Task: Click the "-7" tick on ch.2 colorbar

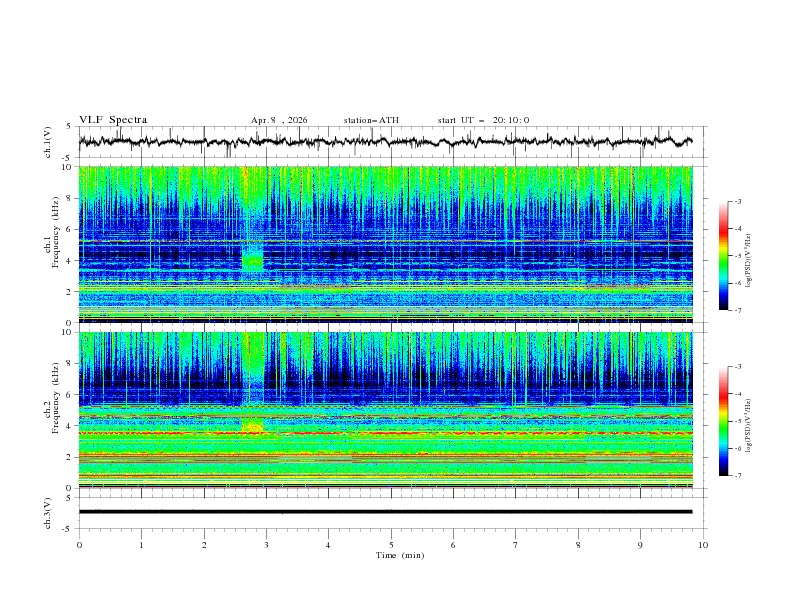Action: 738,476
